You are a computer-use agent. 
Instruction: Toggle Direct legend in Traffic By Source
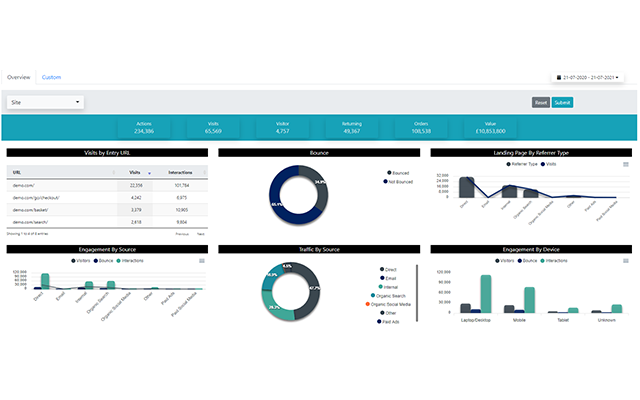click(388, 269)
